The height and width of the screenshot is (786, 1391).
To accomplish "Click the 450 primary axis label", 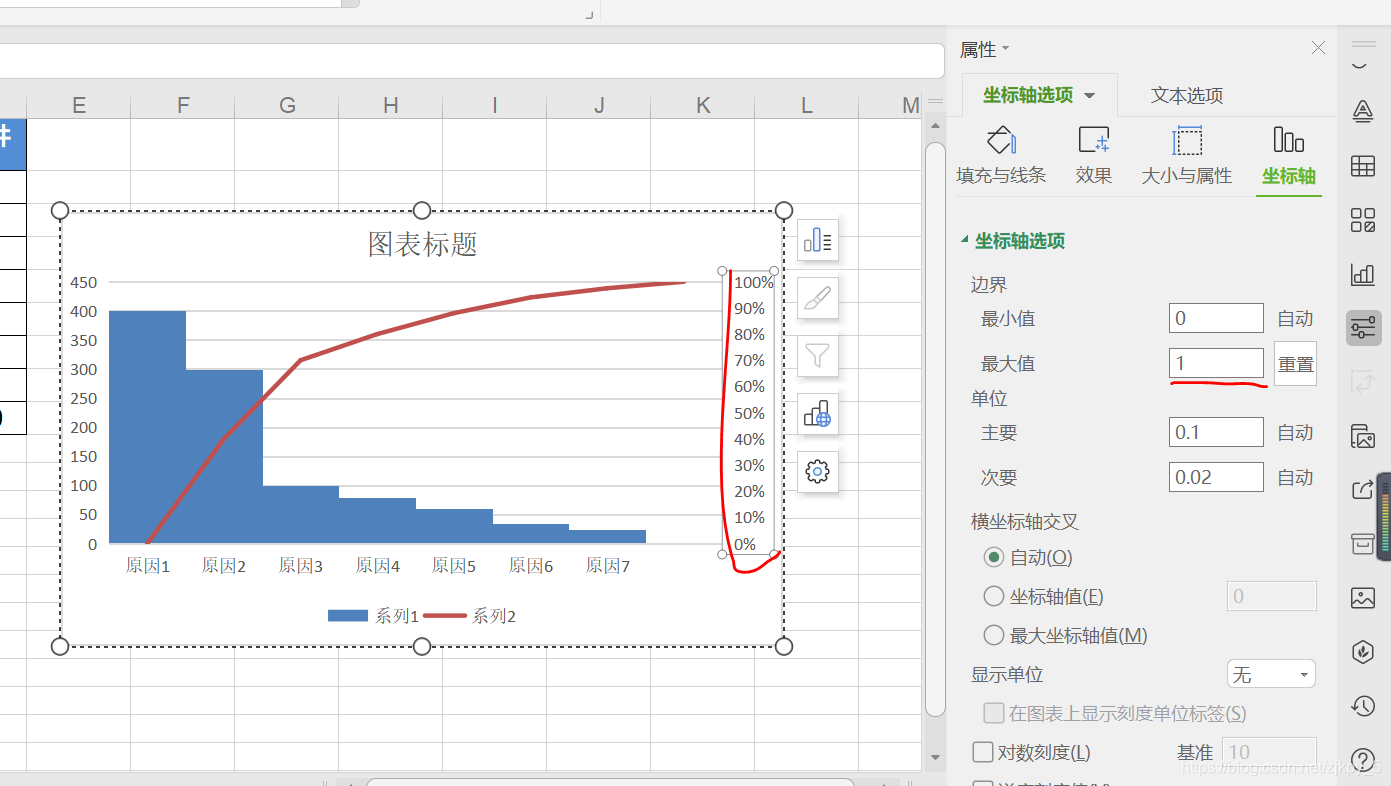I will [x=84, y=282].
